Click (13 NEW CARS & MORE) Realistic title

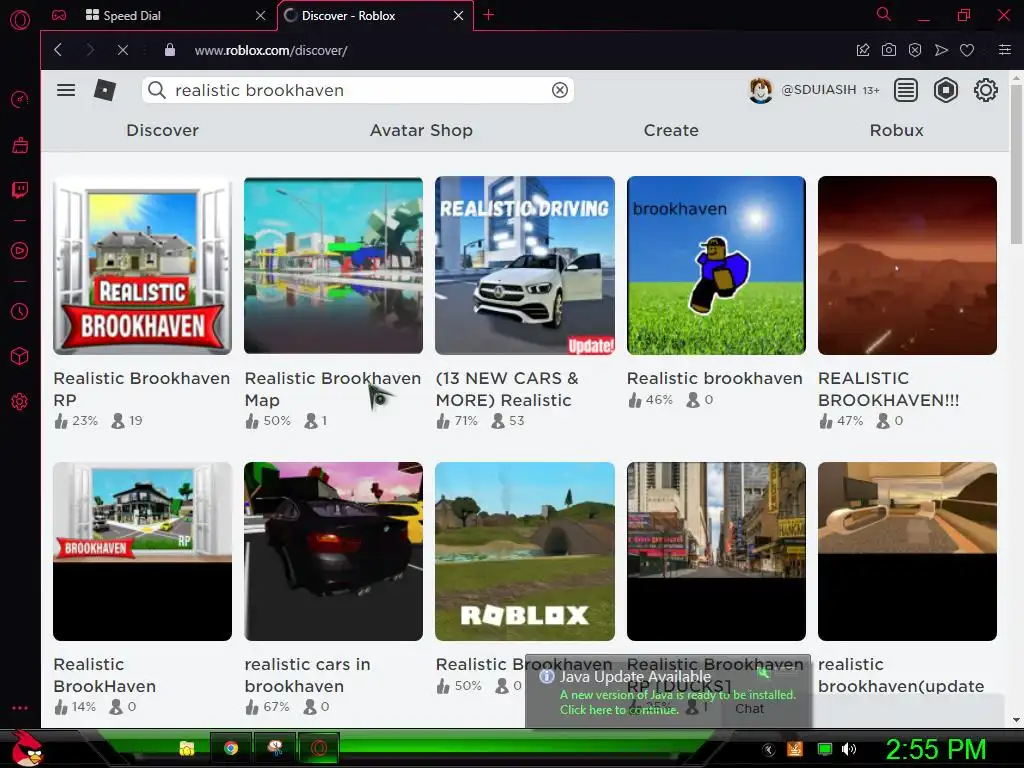coord(507,389)
